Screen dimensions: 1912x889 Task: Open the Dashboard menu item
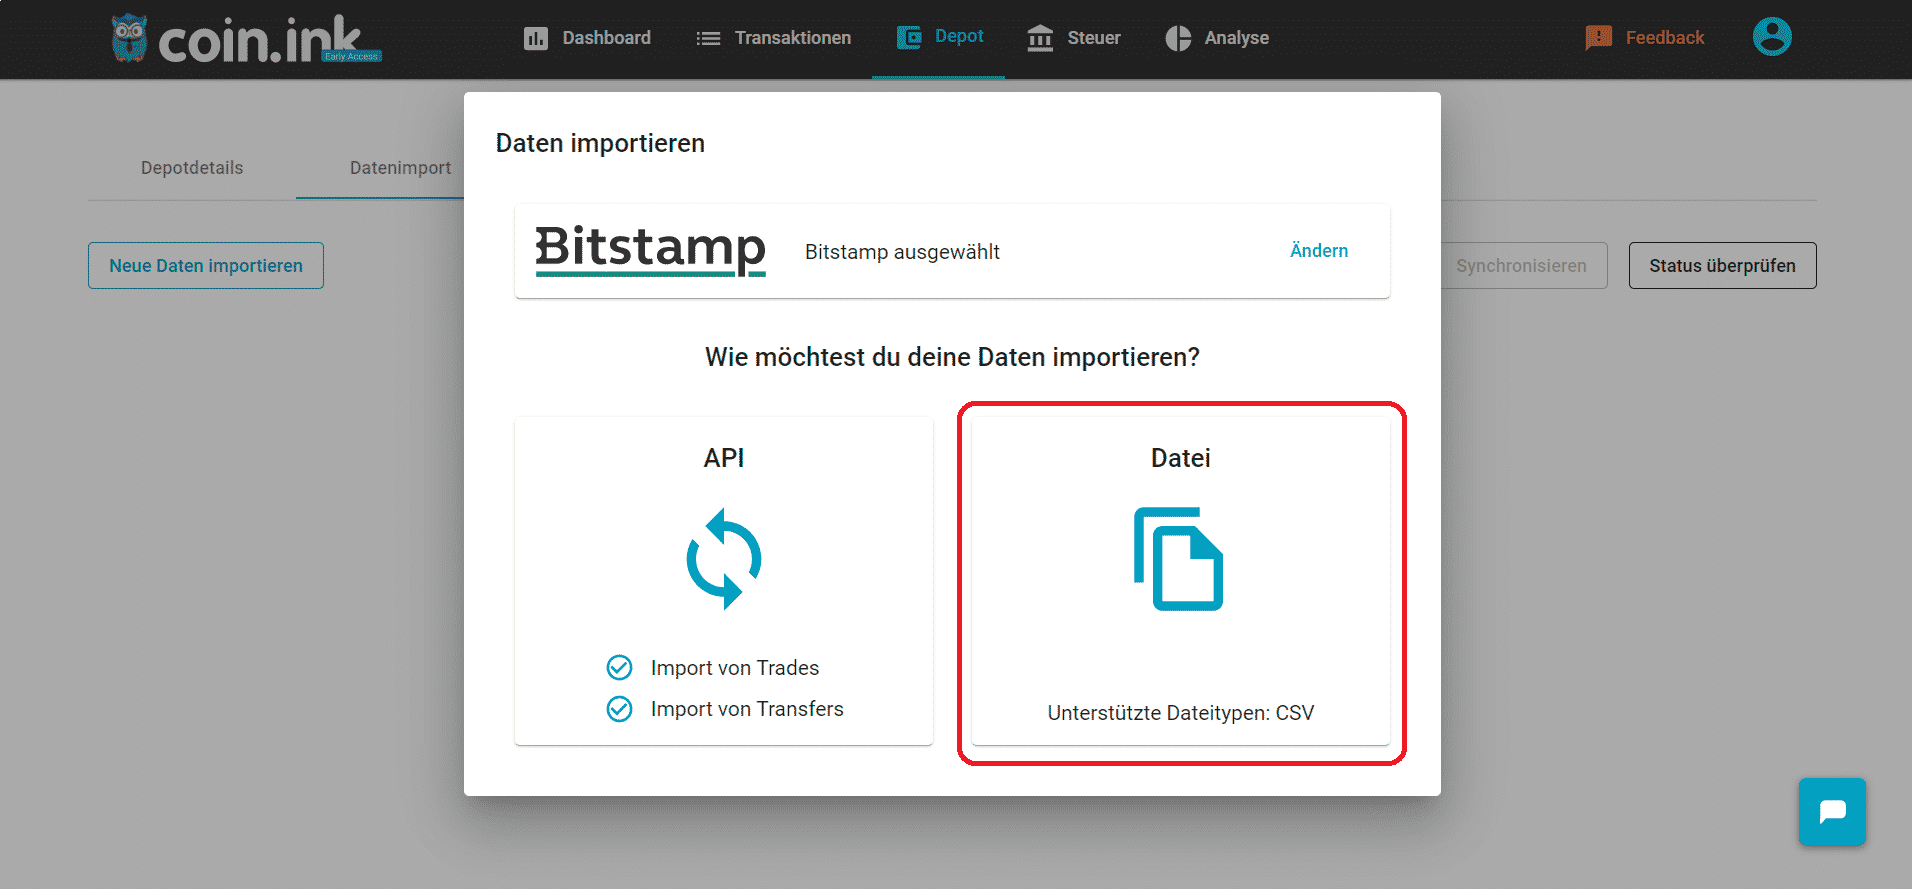click(587, 38)
